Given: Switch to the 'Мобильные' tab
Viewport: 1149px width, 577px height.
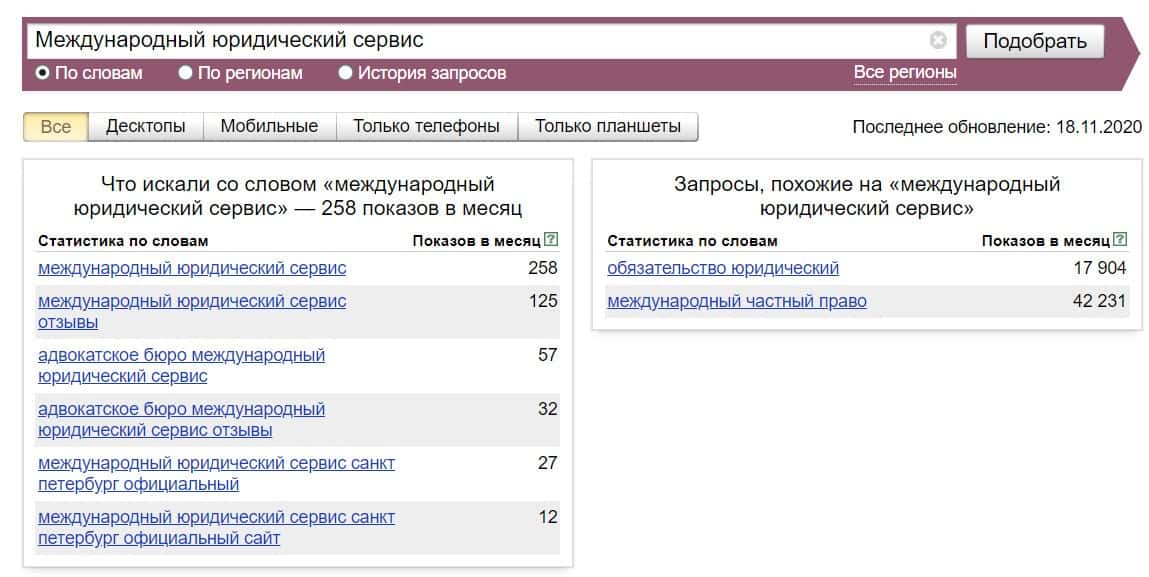Looking at the screenshot, I should [x=269, y=127].
